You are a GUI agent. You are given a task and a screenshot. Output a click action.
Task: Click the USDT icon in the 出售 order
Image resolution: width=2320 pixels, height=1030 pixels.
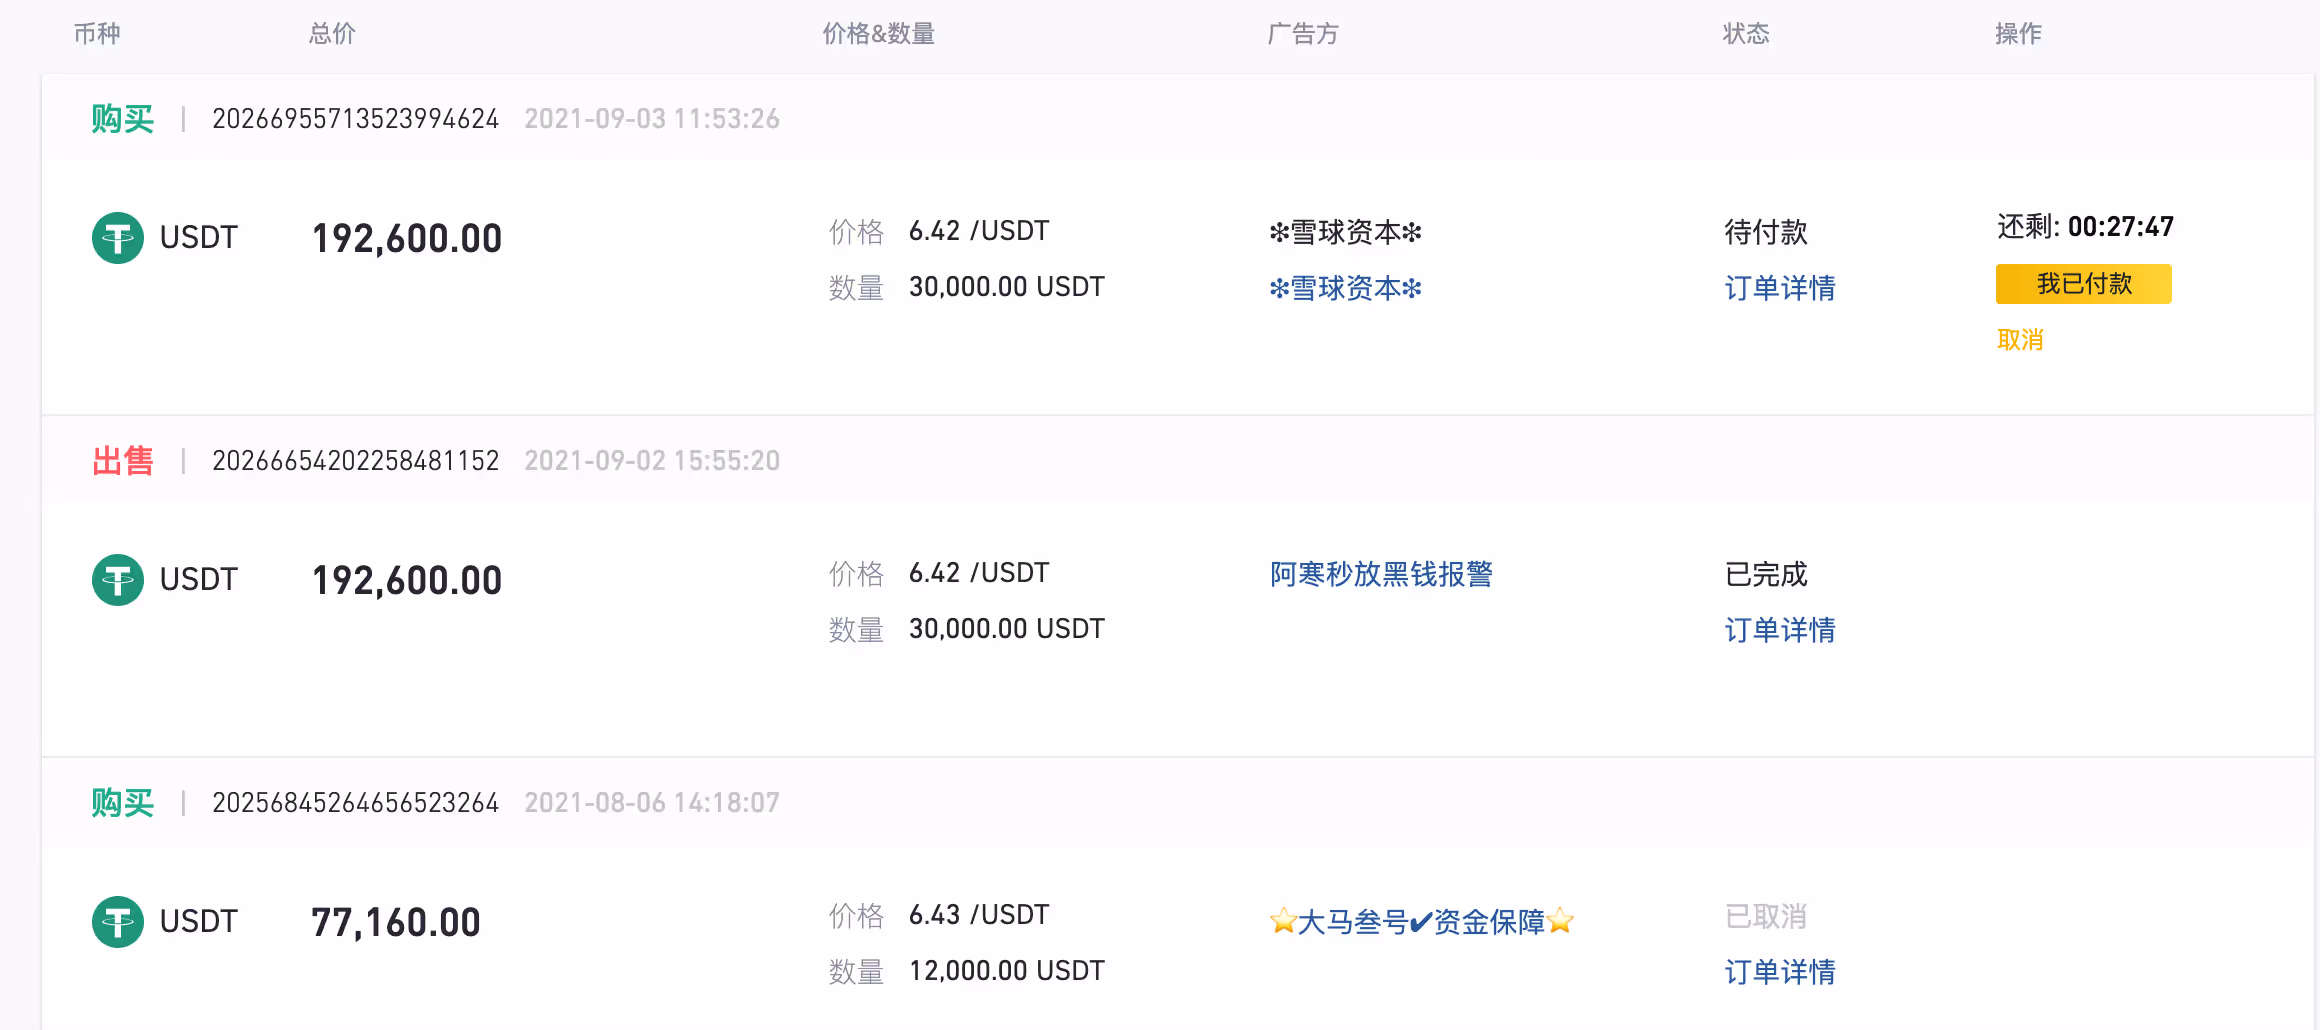click(118, 580)
